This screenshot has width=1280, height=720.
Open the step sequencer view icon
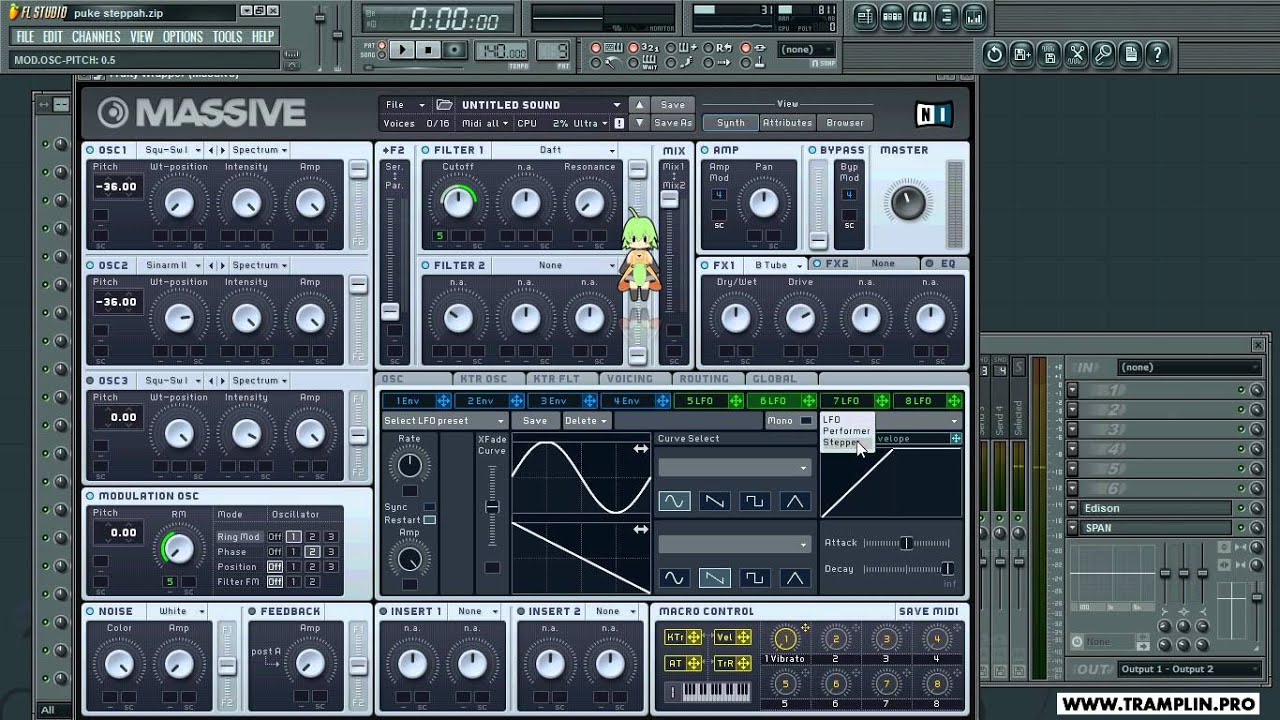893,17
